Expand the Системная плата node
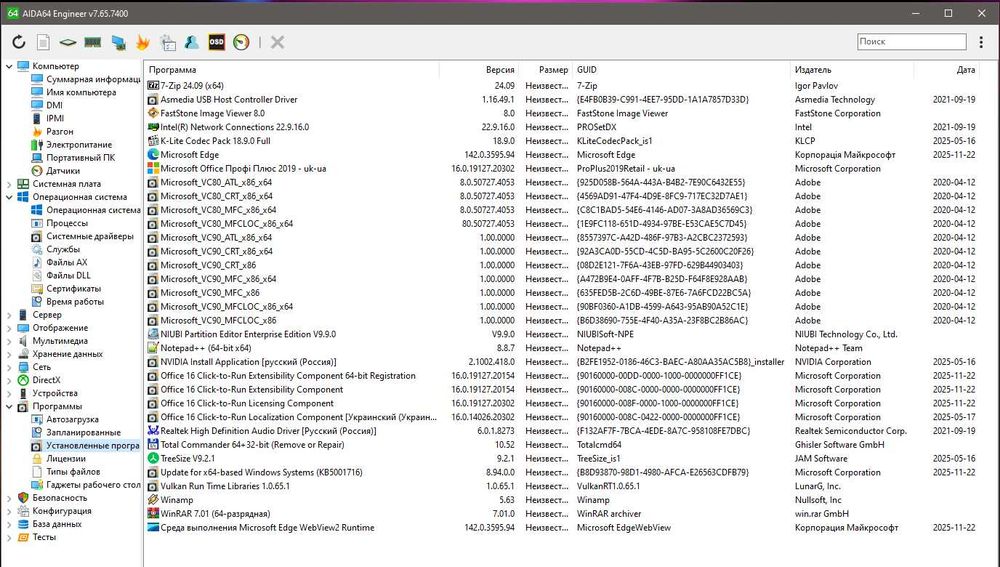The image size is (1000, 567). [9, 184]
